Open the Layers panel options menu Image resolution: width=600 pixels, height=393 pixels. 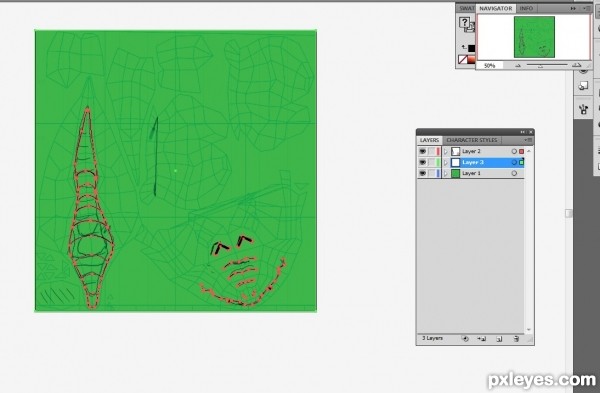point(528,140)
